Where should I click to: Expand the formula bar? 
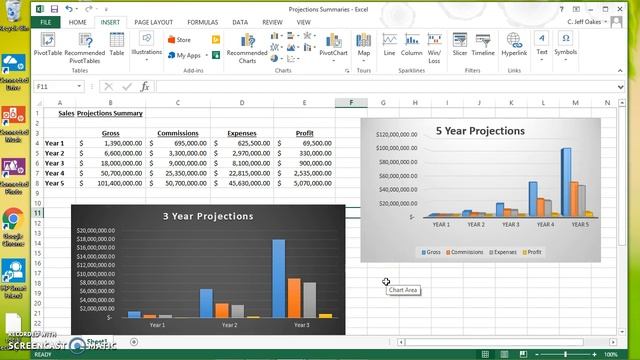click(620, 87)
